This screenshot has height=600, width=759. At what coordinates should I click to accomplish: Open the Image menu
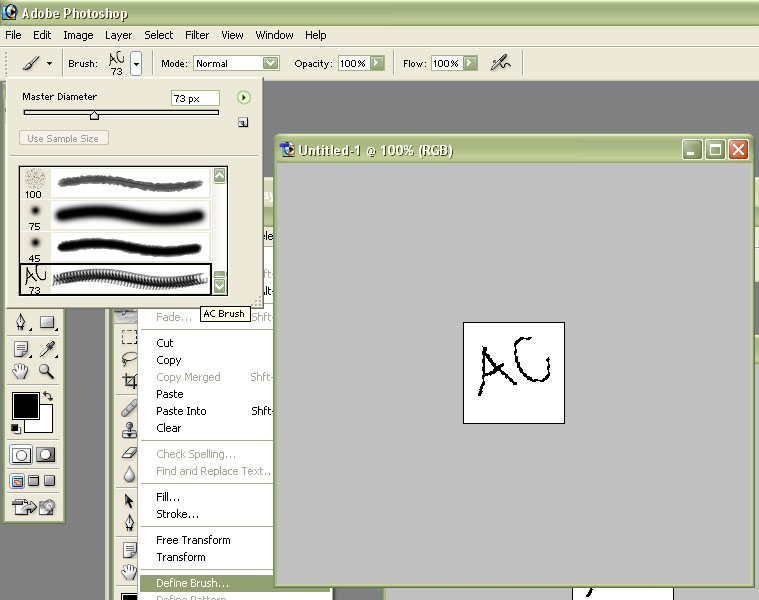[x=78, y=35]
